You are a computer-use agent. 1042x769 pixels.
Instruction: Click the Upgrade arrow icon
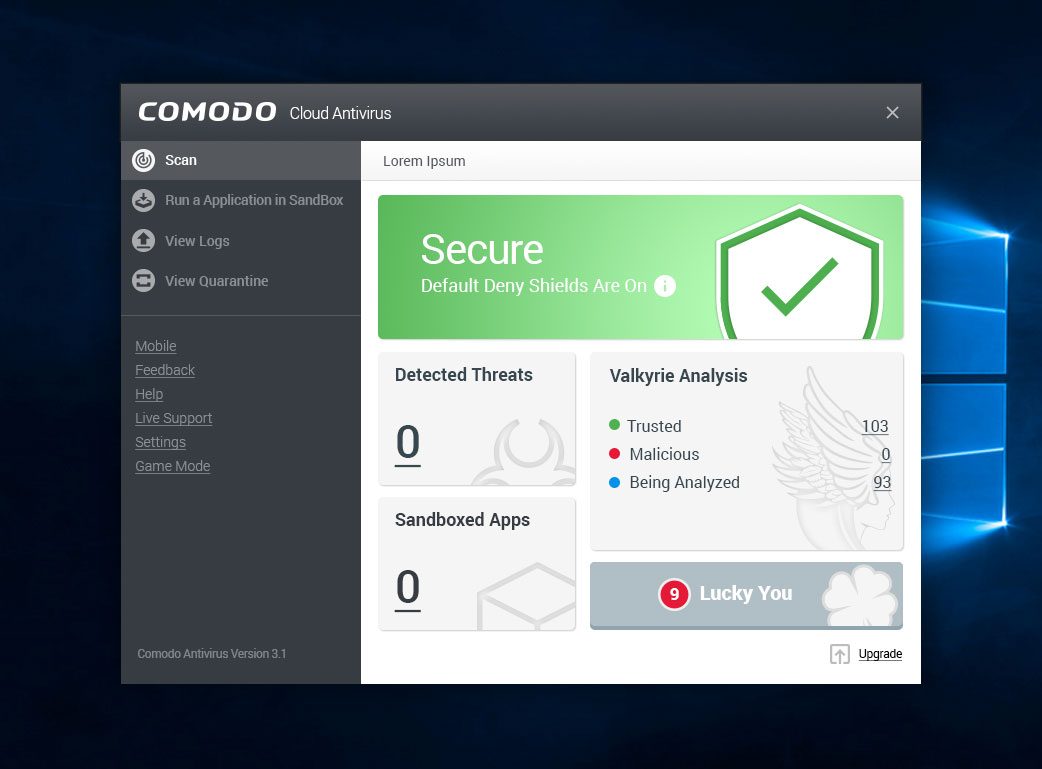pos(839,654)
